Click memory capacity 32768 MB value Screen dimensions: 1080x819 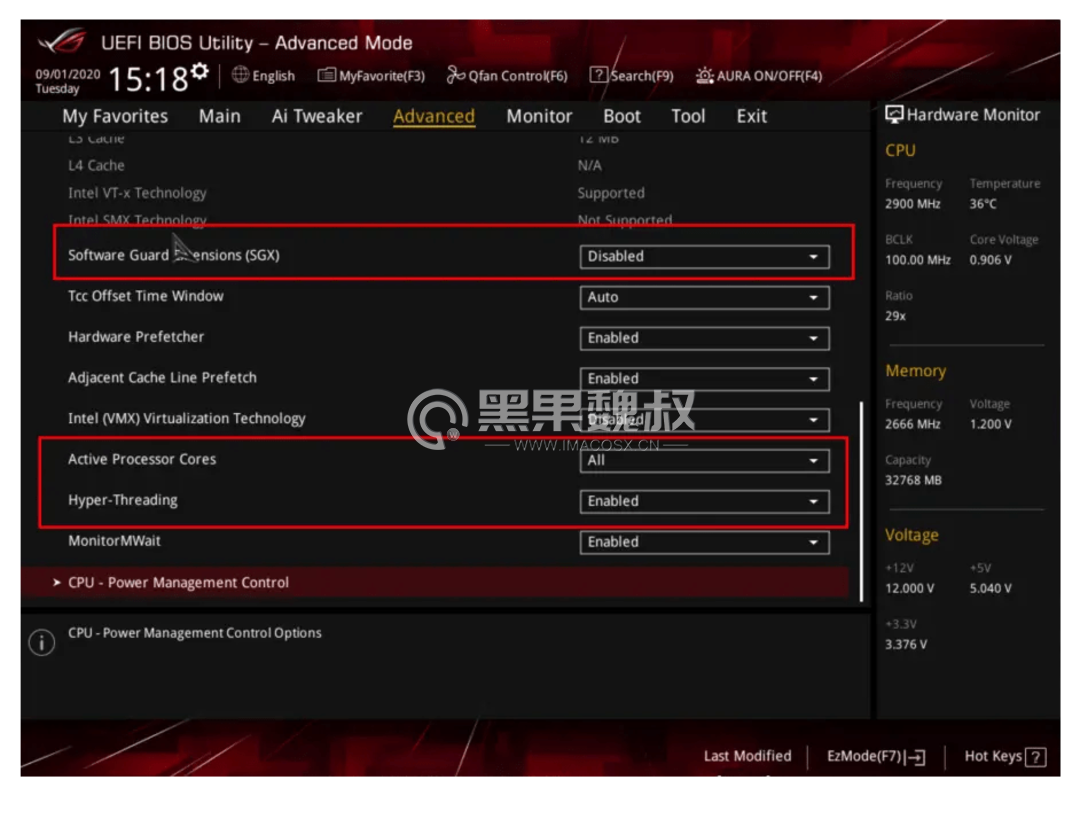click(x=913, y=480)
